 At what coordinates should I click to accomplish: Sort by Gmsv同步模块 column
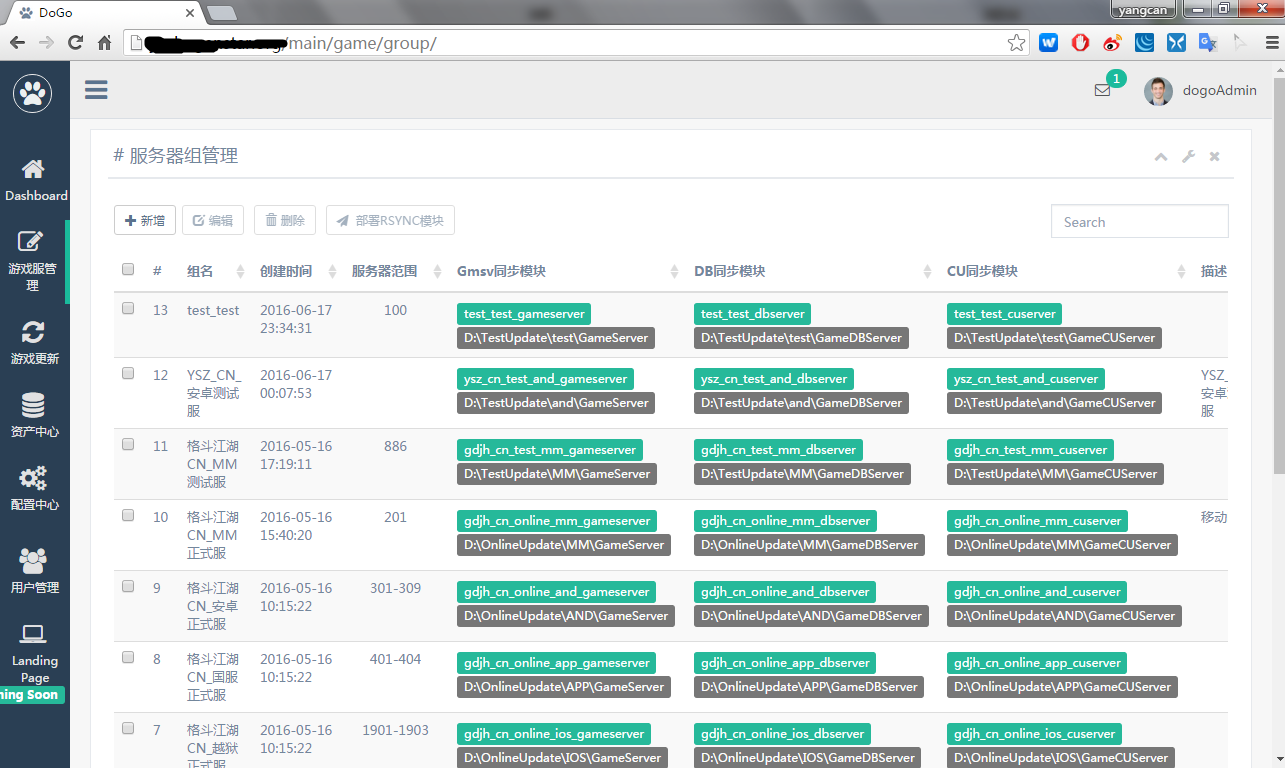coord(567,272)
